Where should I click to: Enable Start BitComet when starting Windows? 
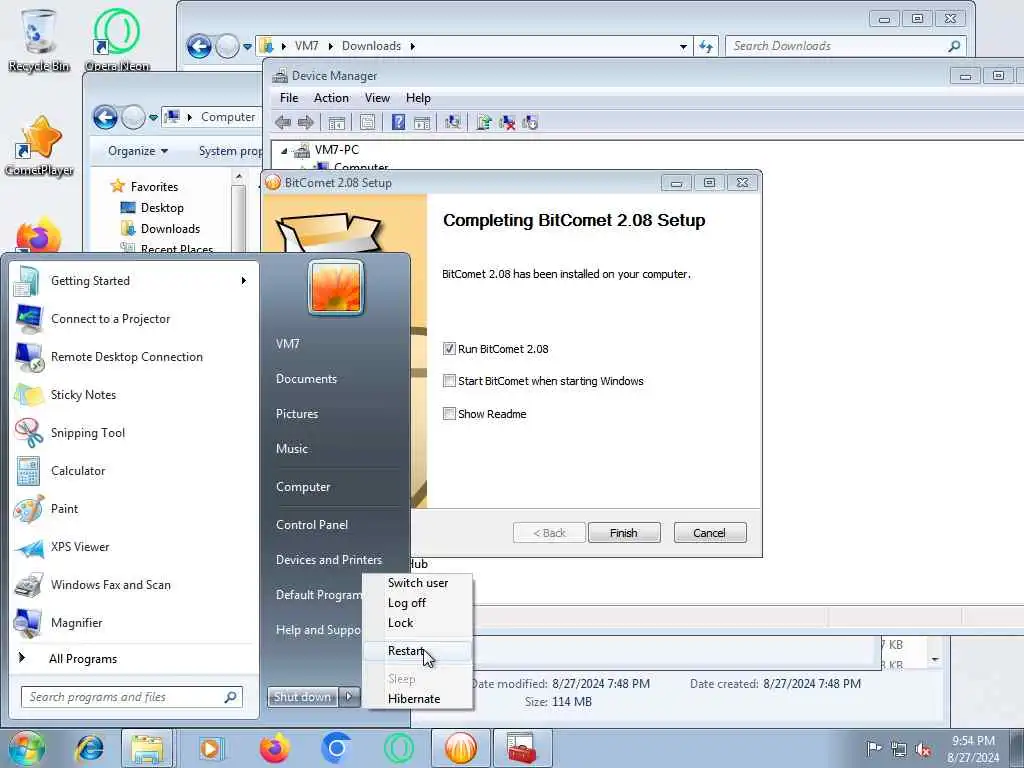[449, 381]
